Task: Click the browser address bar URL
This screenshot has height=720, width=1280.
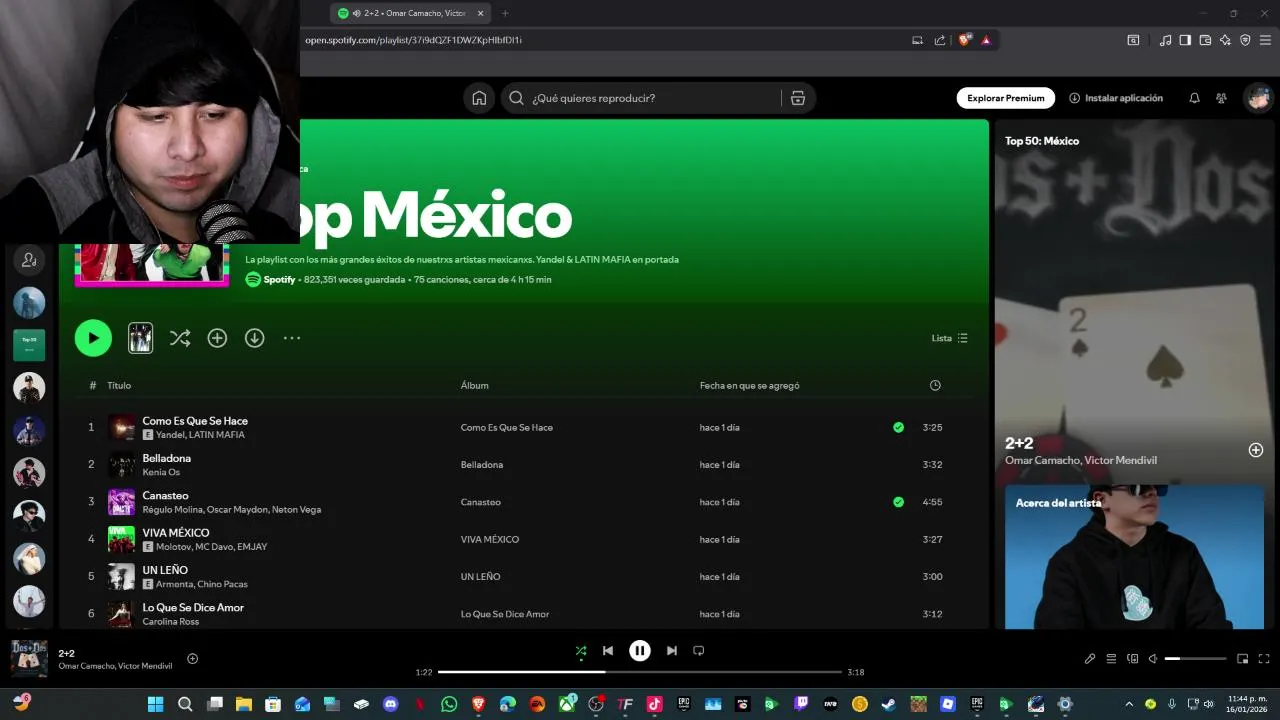Action: click(414, 40)
